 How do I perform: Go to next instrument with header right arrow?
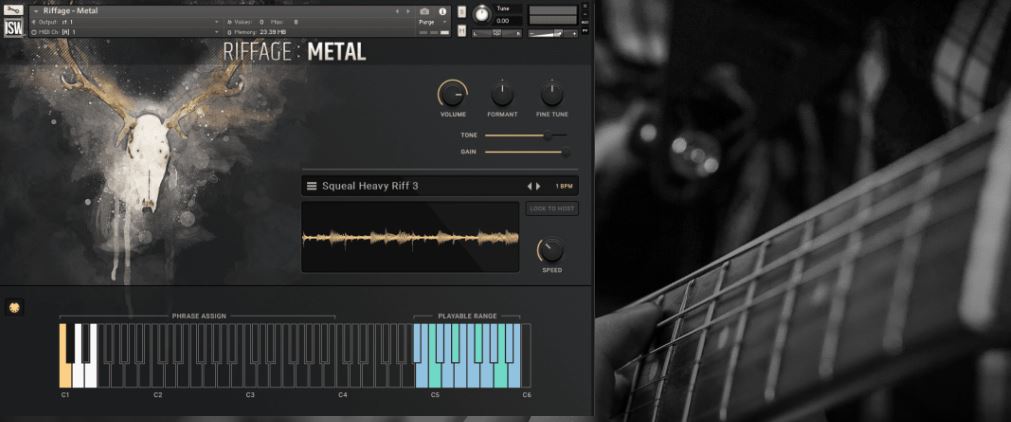(x=407, y=12)
